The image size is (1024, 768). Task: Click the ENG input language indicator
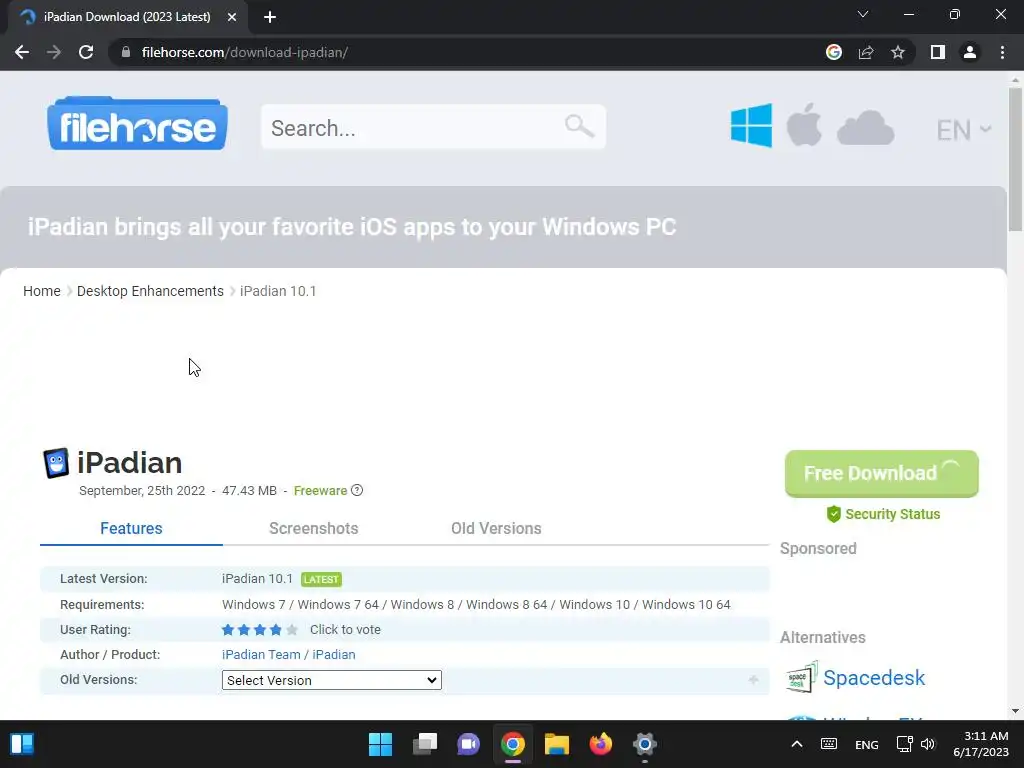point(867,744)
